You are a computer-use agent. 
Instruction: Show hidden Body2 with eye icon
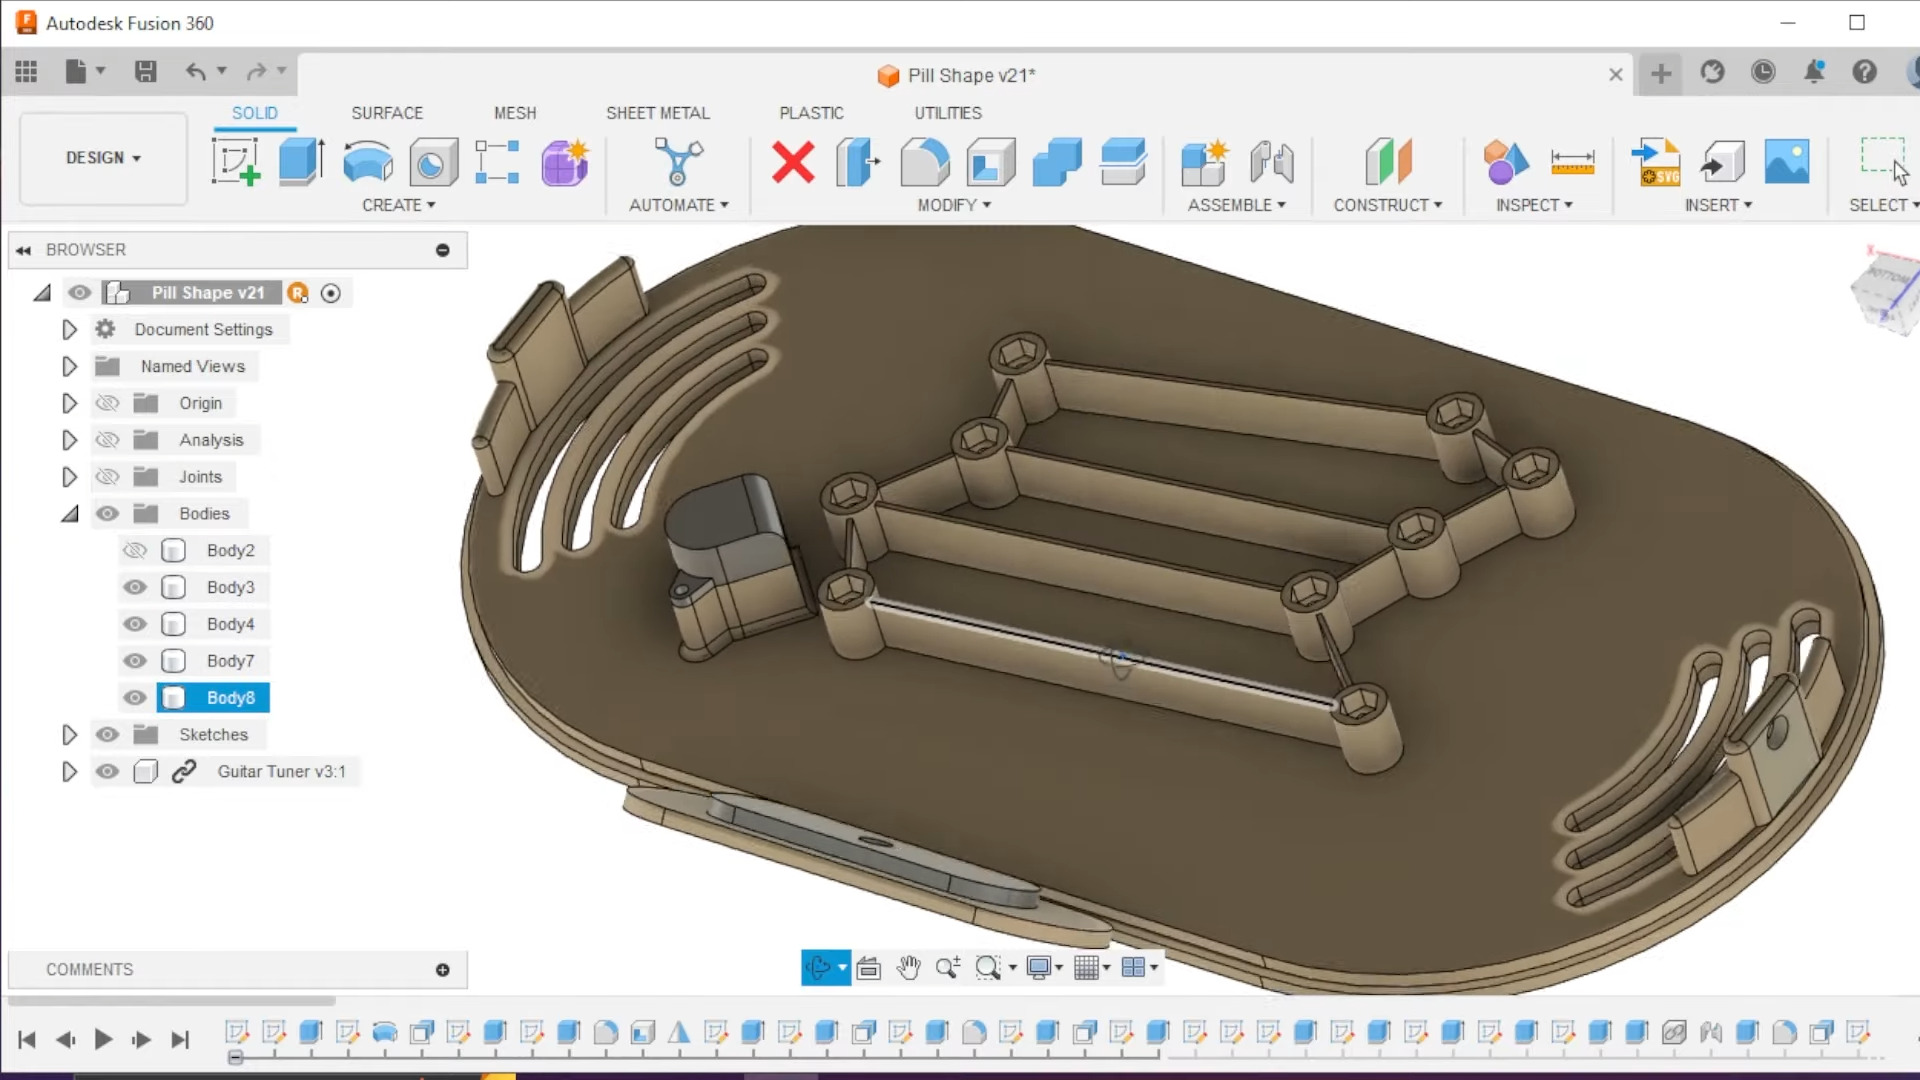(135, 550)
